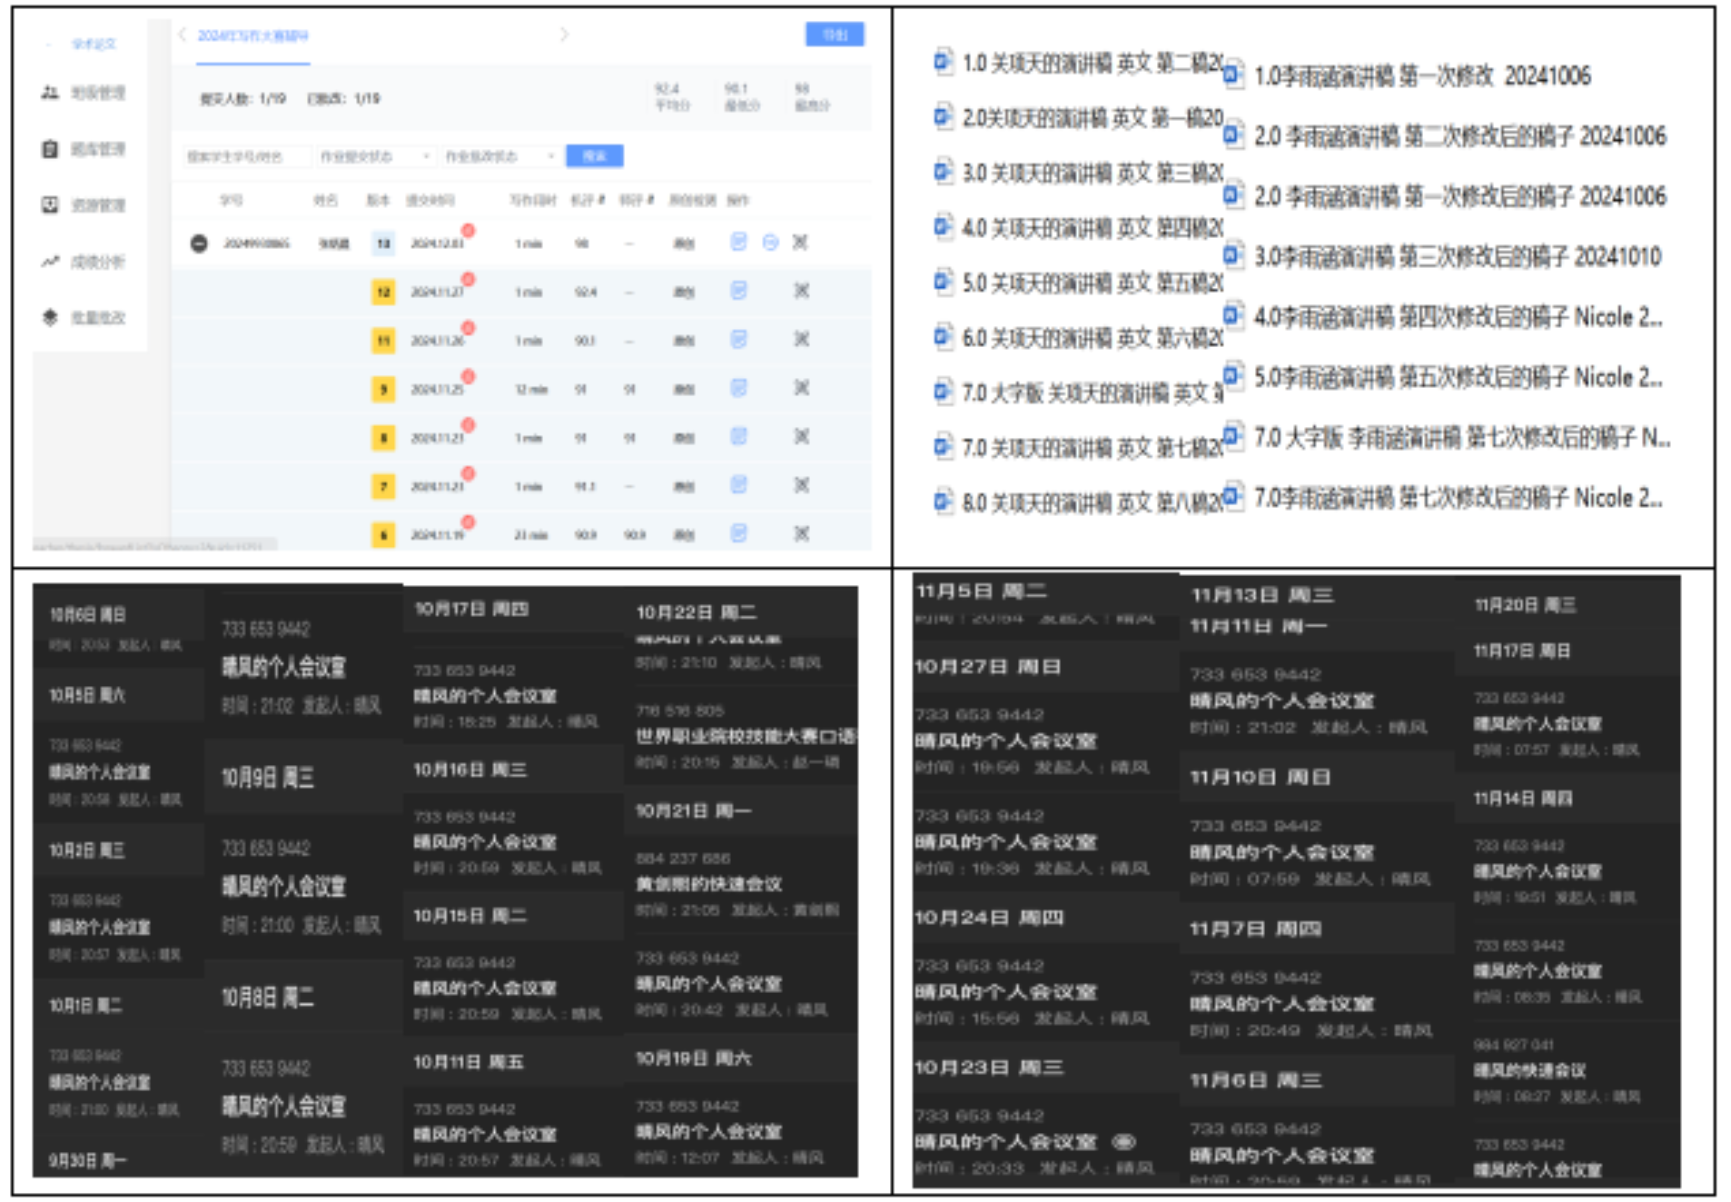1731x1202 pixels.
Task: Open 批量批改 in the left sidebar
Action: coord(84,317)
